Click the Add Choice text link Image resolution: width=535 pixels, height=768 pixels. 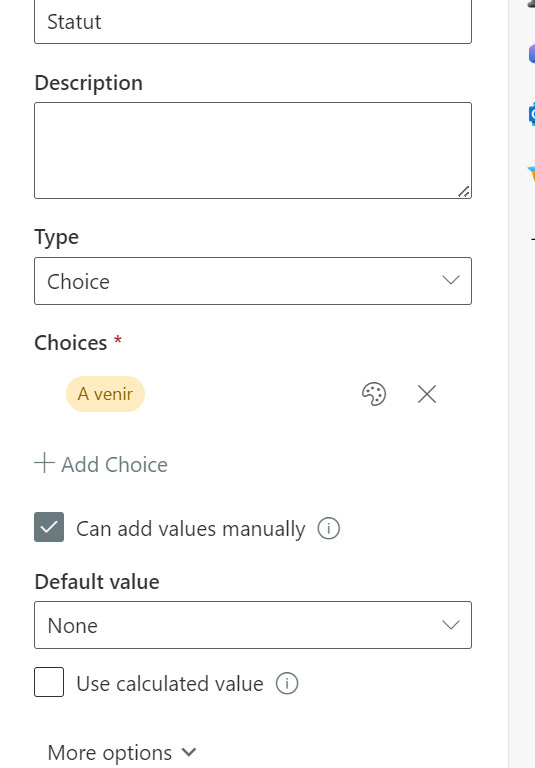click(x=114, y=464)
